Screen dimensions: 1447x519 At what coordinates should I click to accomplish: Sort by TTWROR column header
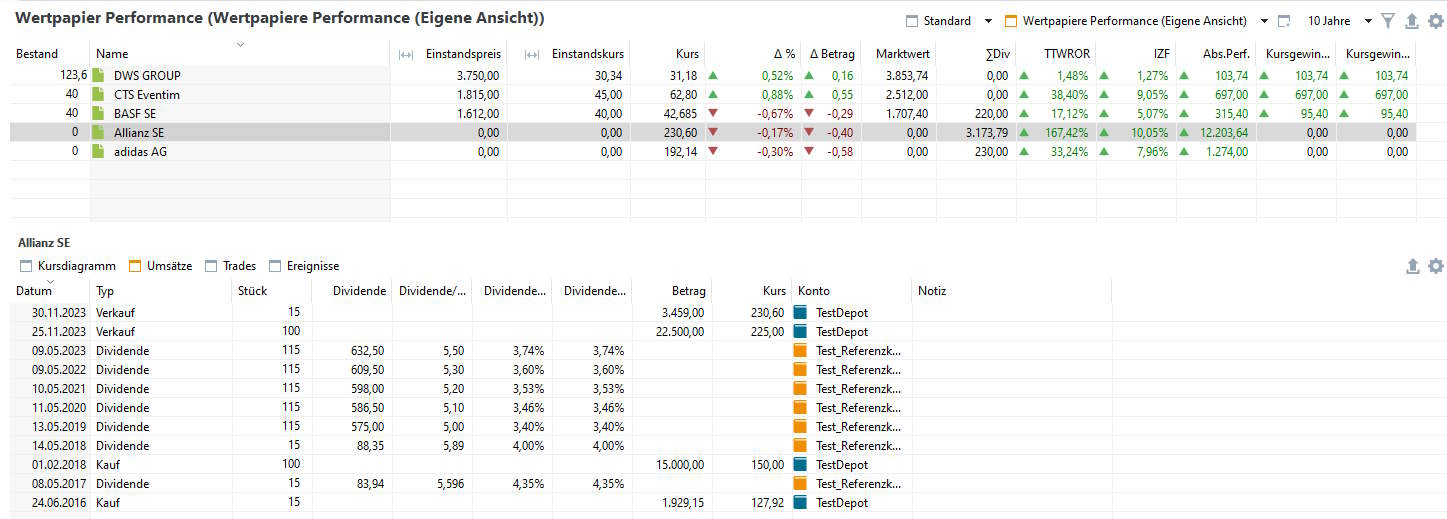pos(1067,54)
